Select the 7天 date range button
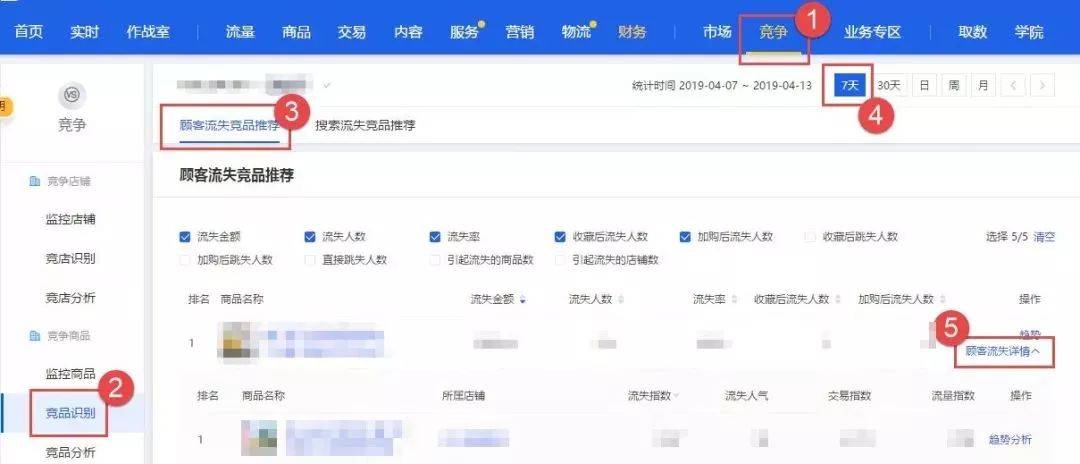The image size is (1080, 464). tap(850, 85)
